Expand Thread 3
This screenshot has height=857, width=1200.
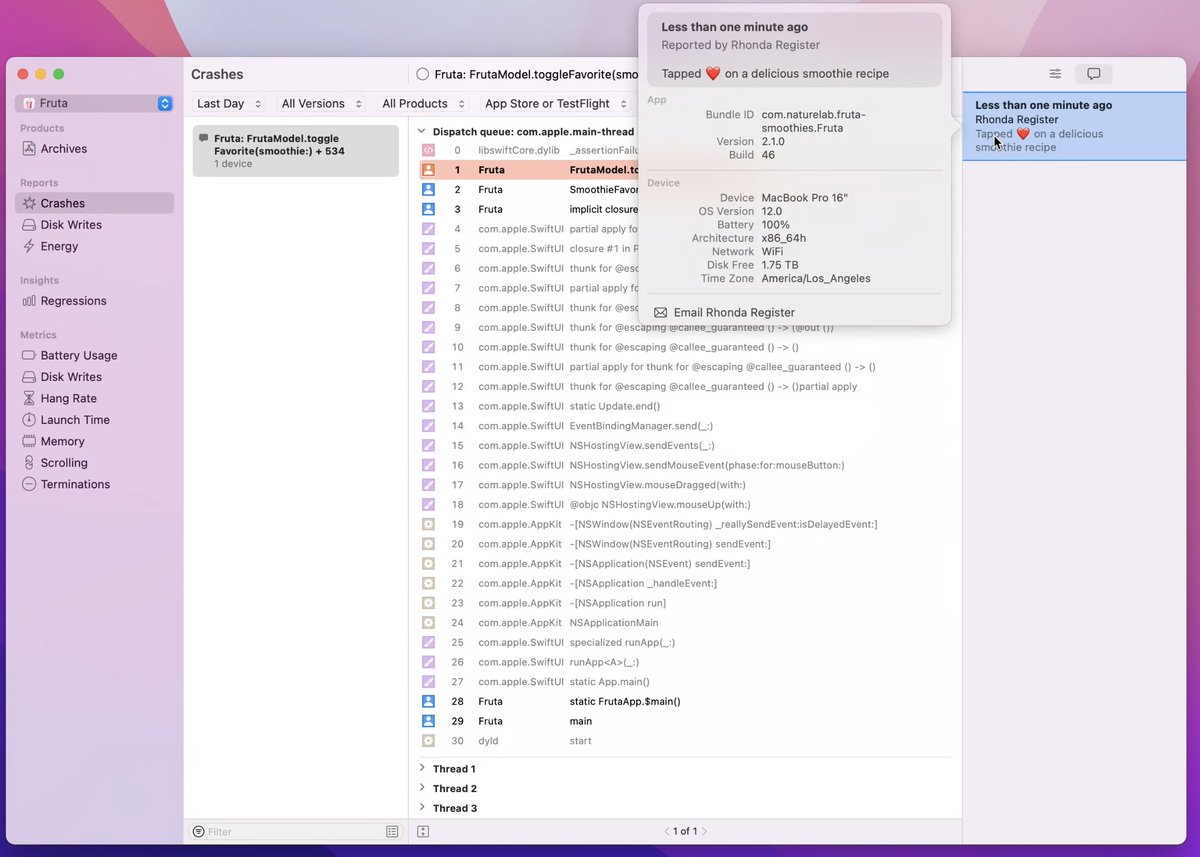[x=421, y=808]
